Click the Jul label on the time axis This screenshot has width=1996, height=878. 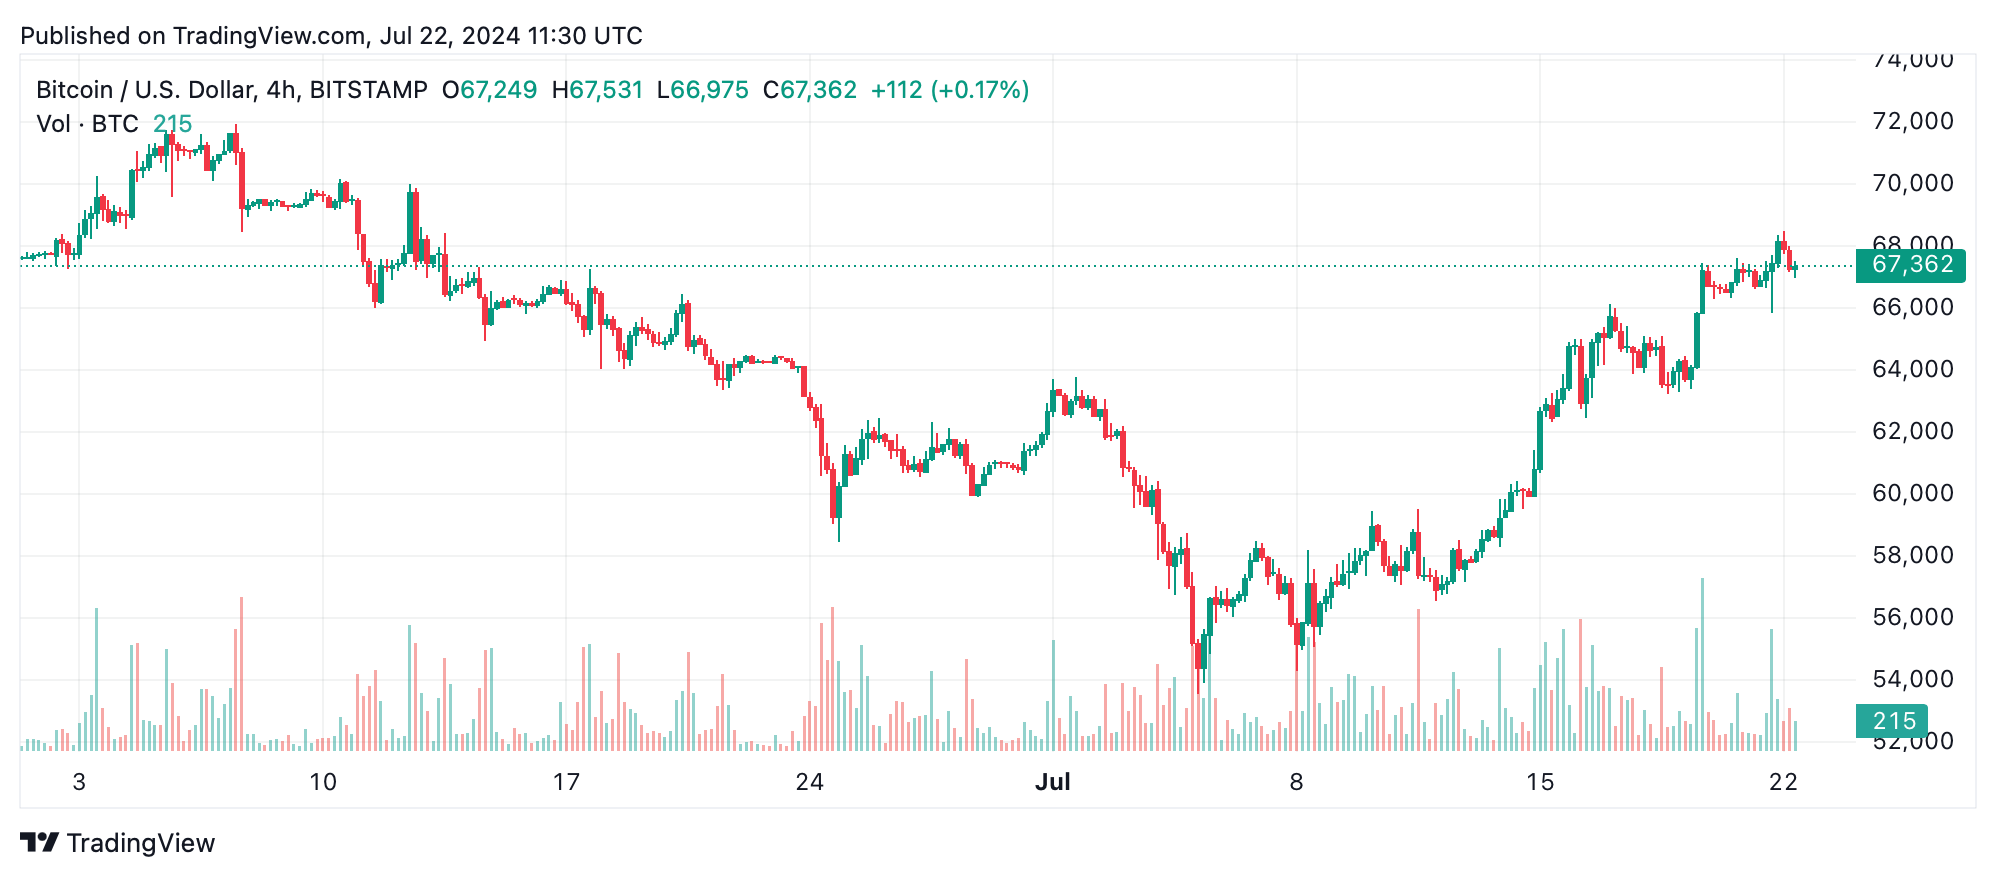coord(1053,782)
